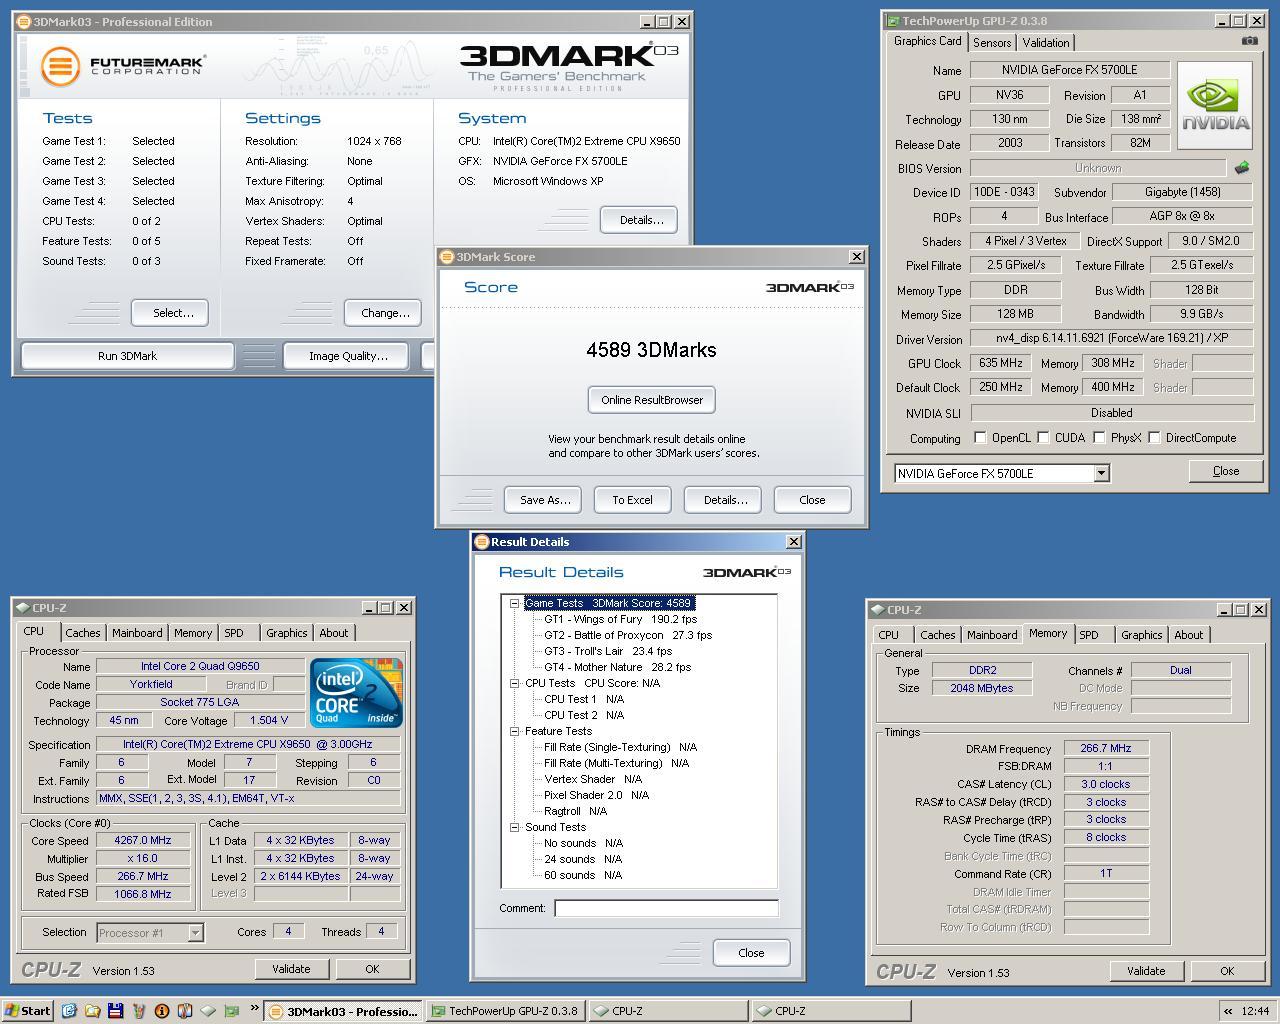1280x1024 pixels.
Task: Click the BIOS save chip icon in GPU-Z
Action: pyautogui.click(x=1242, y=168)
